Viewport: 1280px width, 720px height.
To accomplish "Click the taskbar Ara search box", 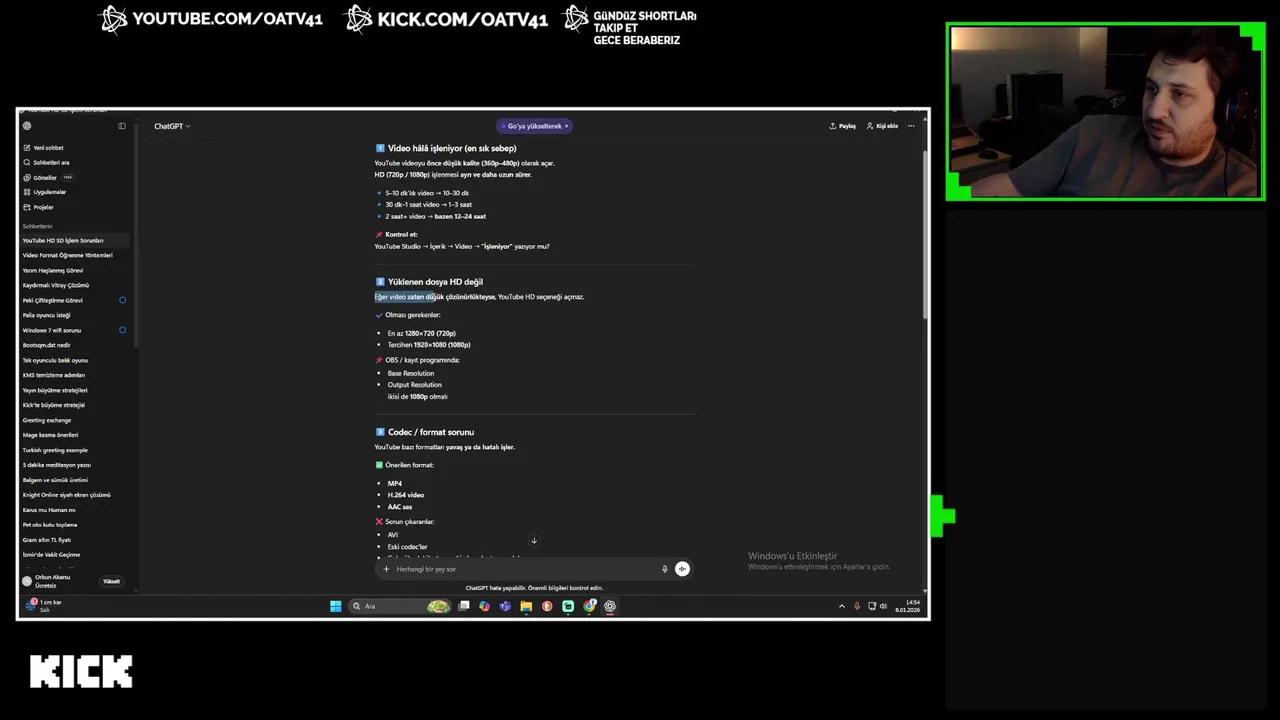I will click(x=400, y=606).
